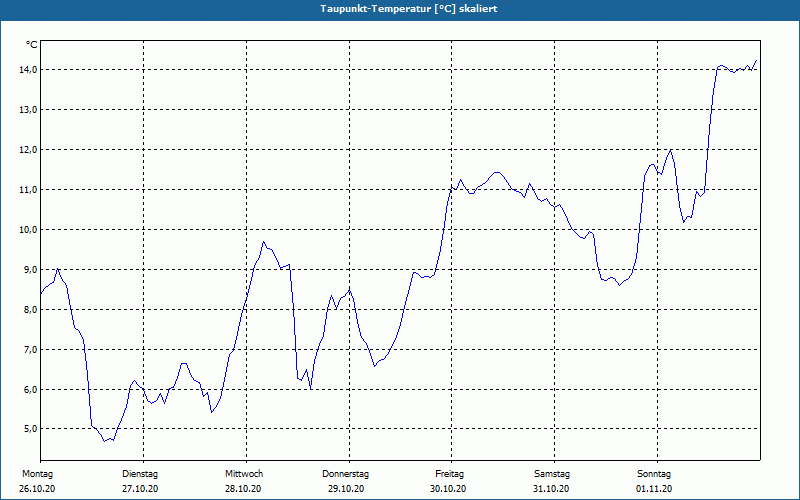
Task: Click the Mittwoch day label
Action: coord(244,474)
